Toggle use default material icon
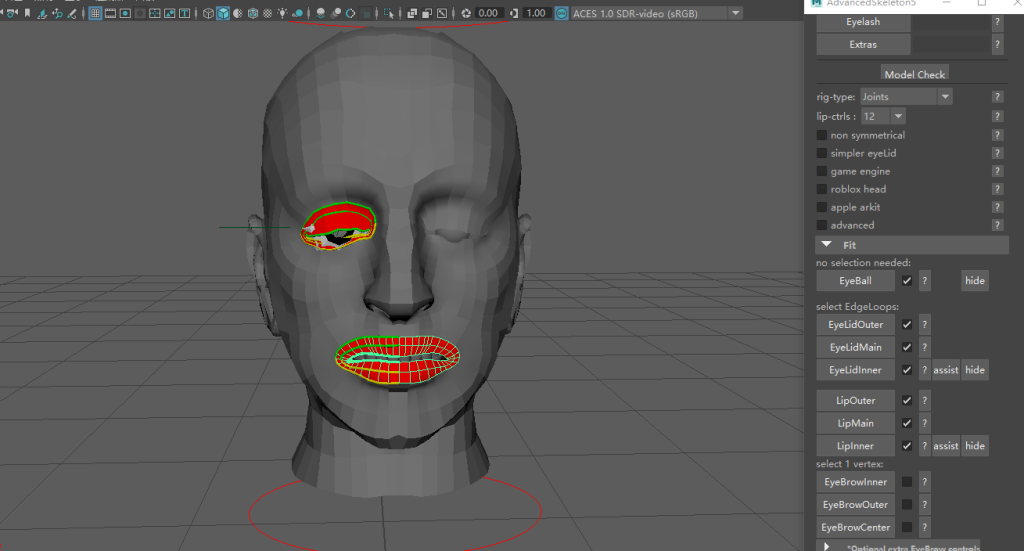1024x551 pixels. pyautogui.click(x=238, y=13)
